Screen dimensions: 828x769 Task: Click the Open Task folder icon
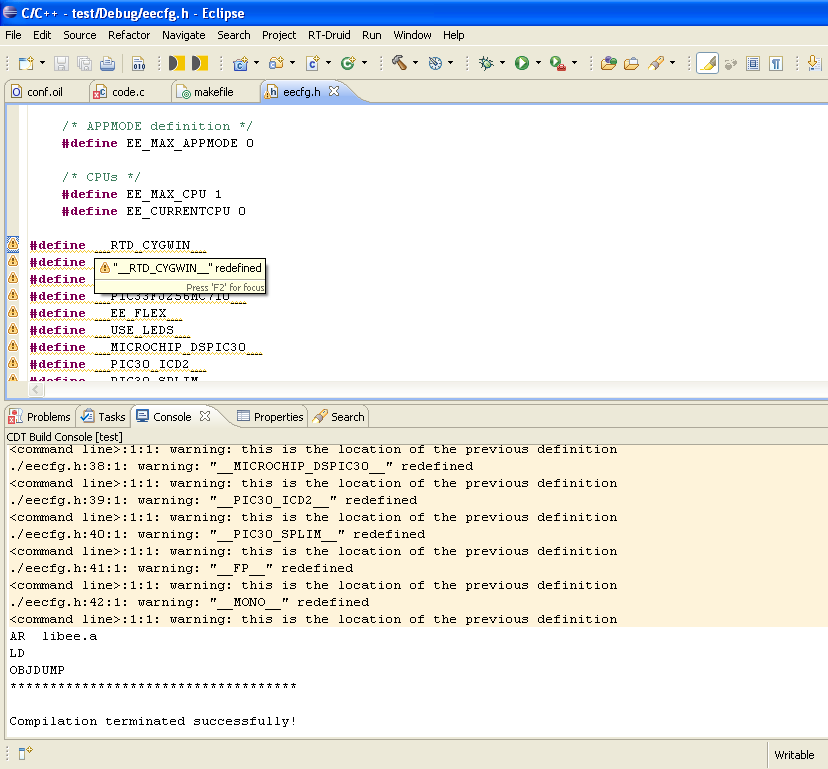(632, 63)
